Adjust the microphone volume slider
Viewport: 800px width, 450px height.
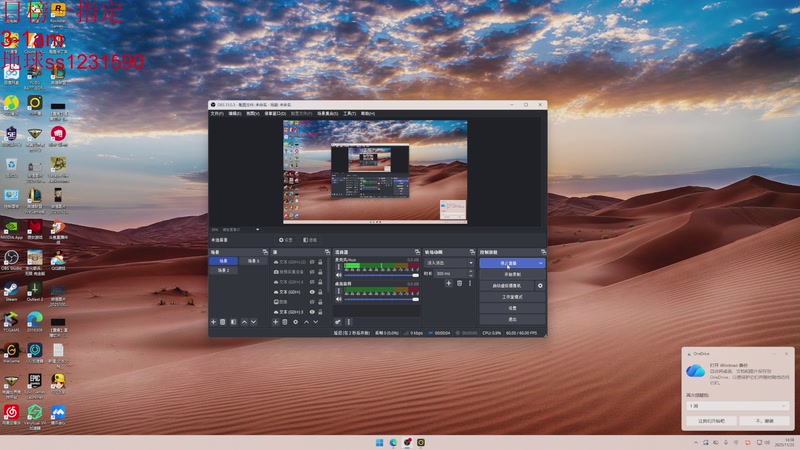378,274
